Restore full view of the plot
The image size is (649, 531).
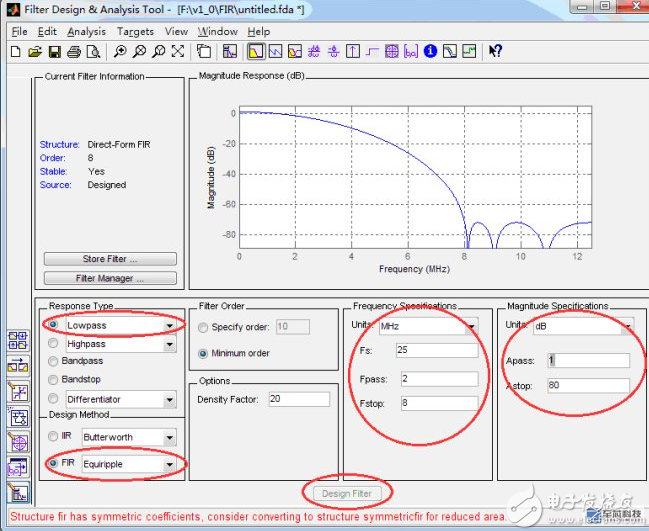point(178,52)
